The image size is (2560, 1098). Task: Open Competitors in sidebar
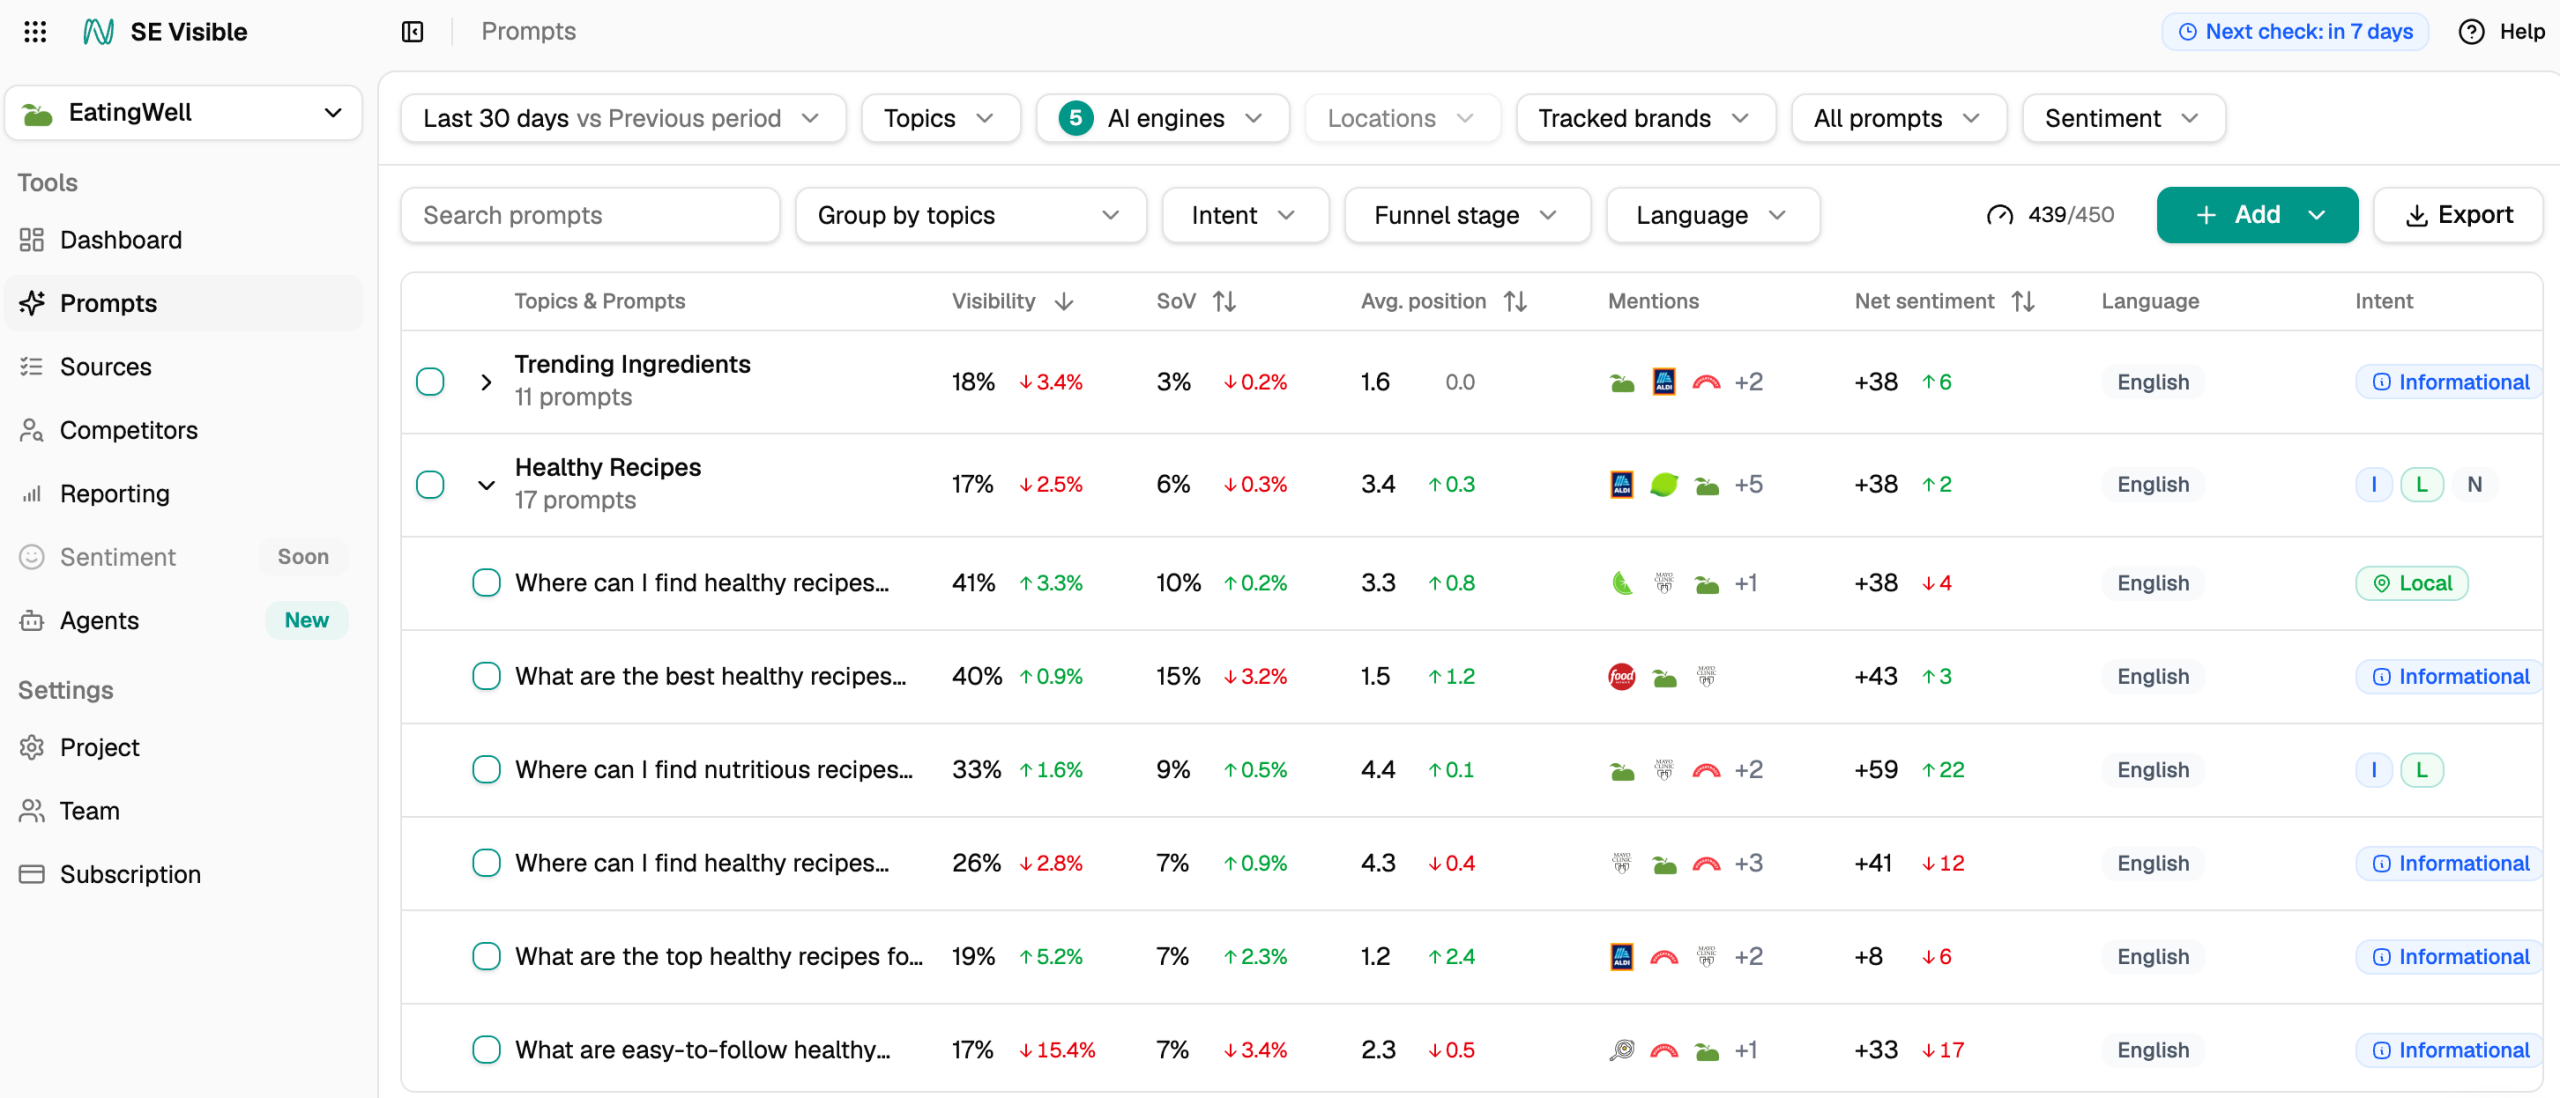[x=183, y=430]
